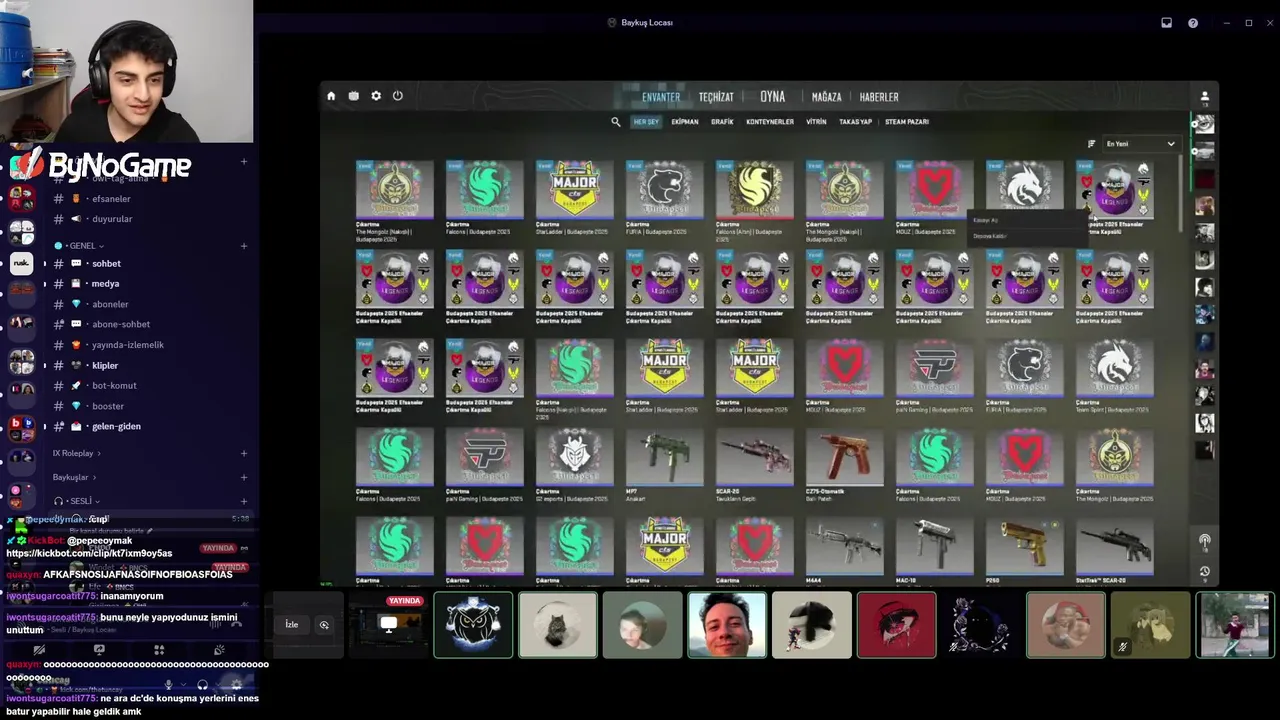This screenshot has width=1280, height=720.
Task: Click the inventory search magnifier icon
Action: 616,122
